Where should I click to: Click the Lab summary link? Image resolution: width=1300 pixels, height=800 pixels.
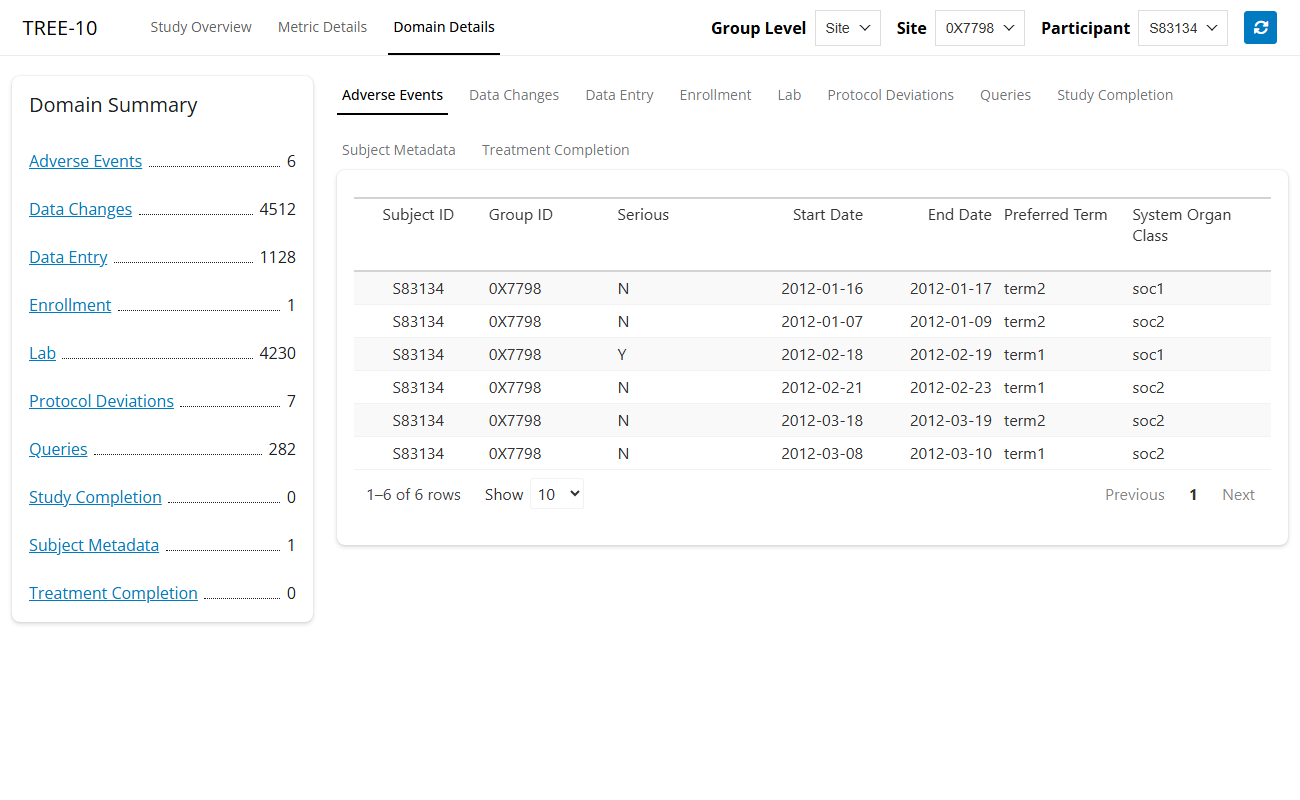[x=42, y=353]
